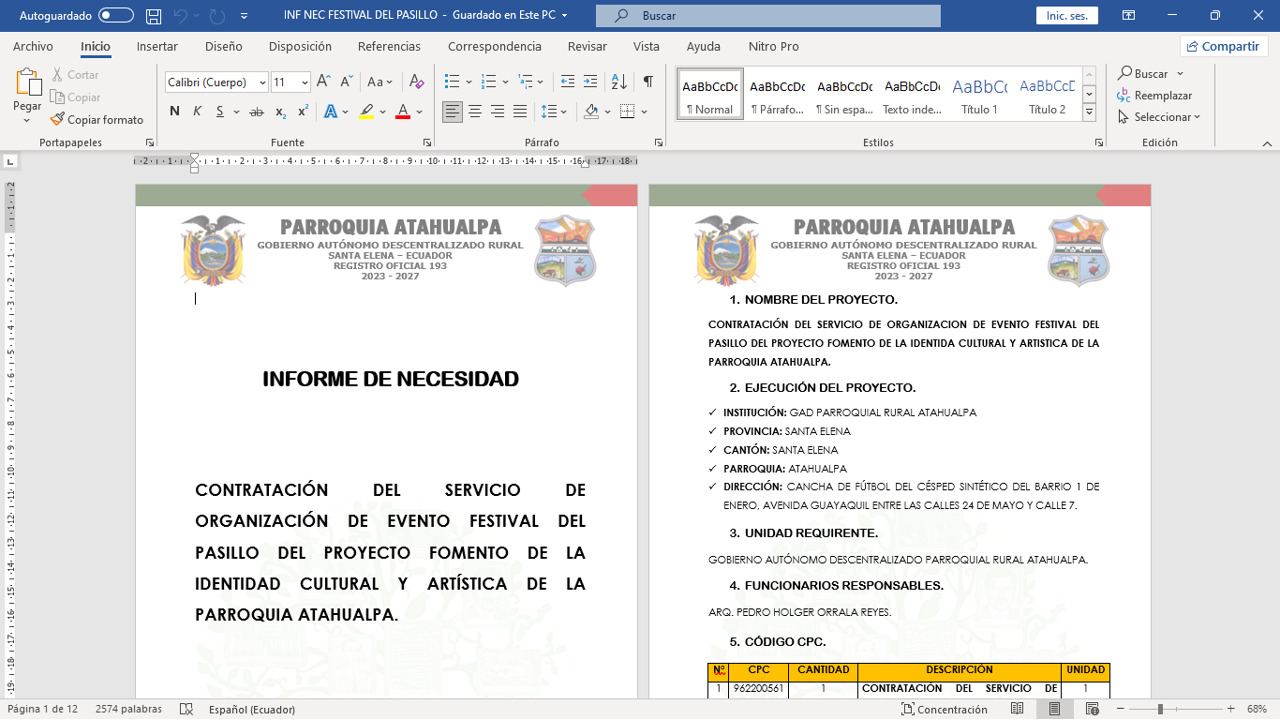
Task: Click the Save floppy disk icon
Action: [x=153, y=16]
